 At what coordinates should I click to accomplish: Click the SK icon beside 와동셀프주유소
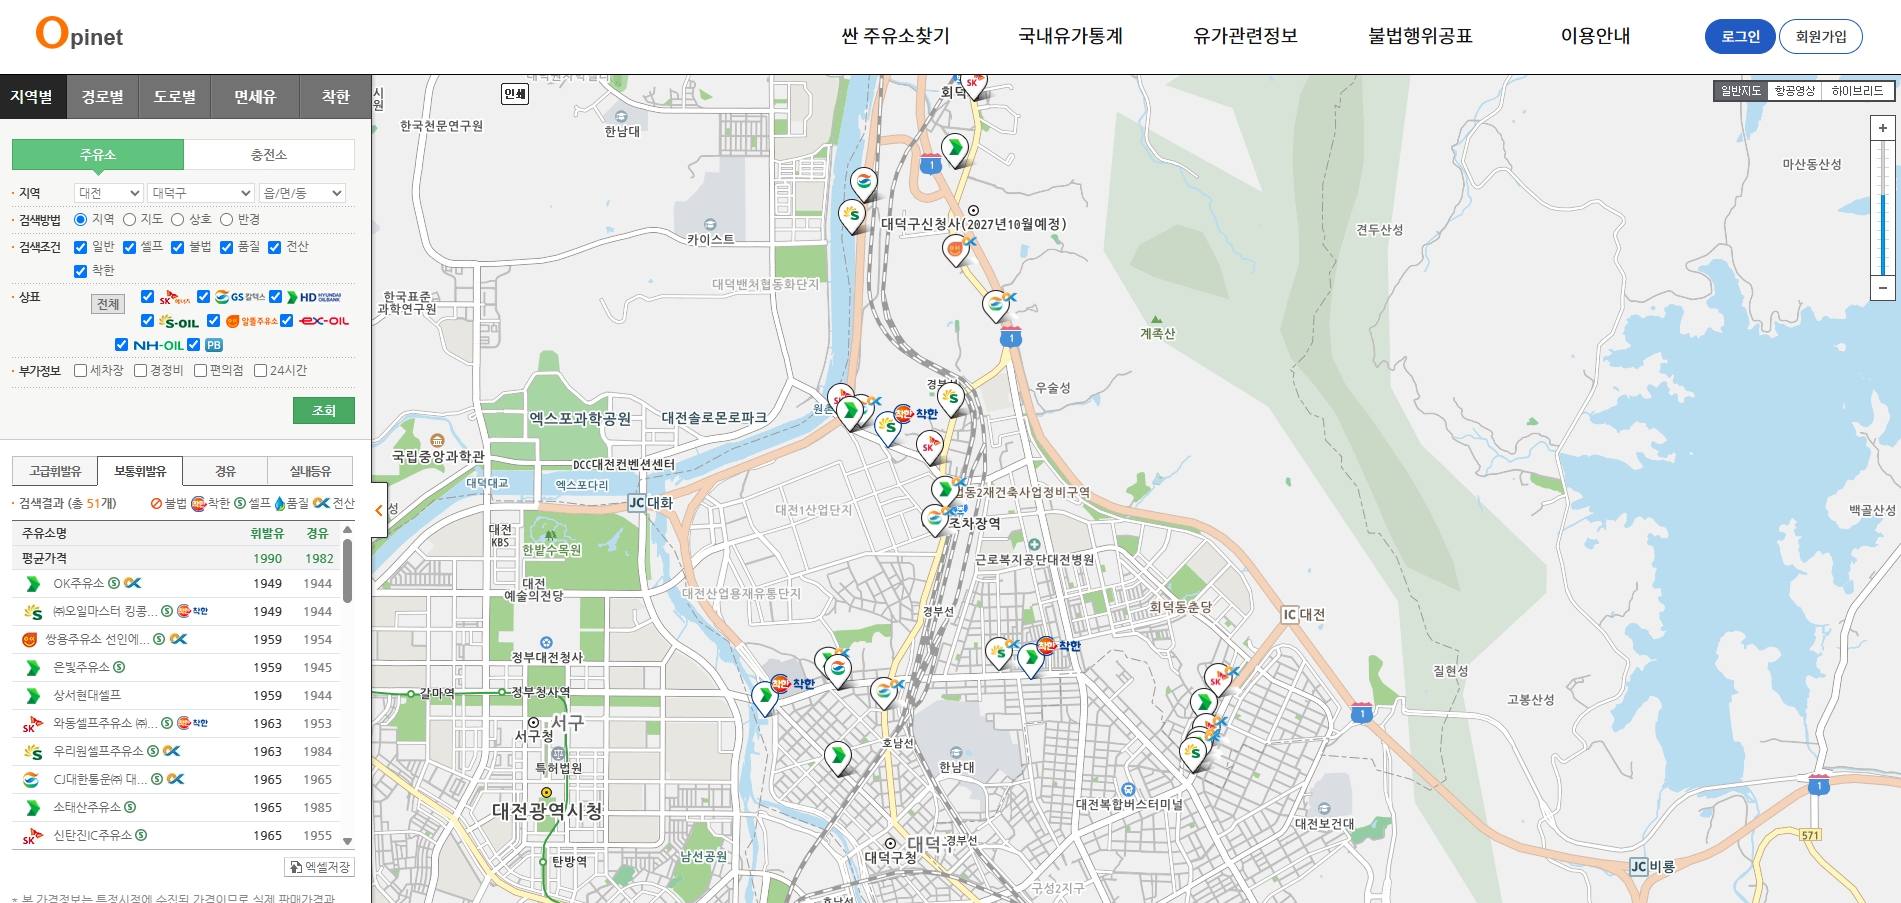tap(32, 723)
